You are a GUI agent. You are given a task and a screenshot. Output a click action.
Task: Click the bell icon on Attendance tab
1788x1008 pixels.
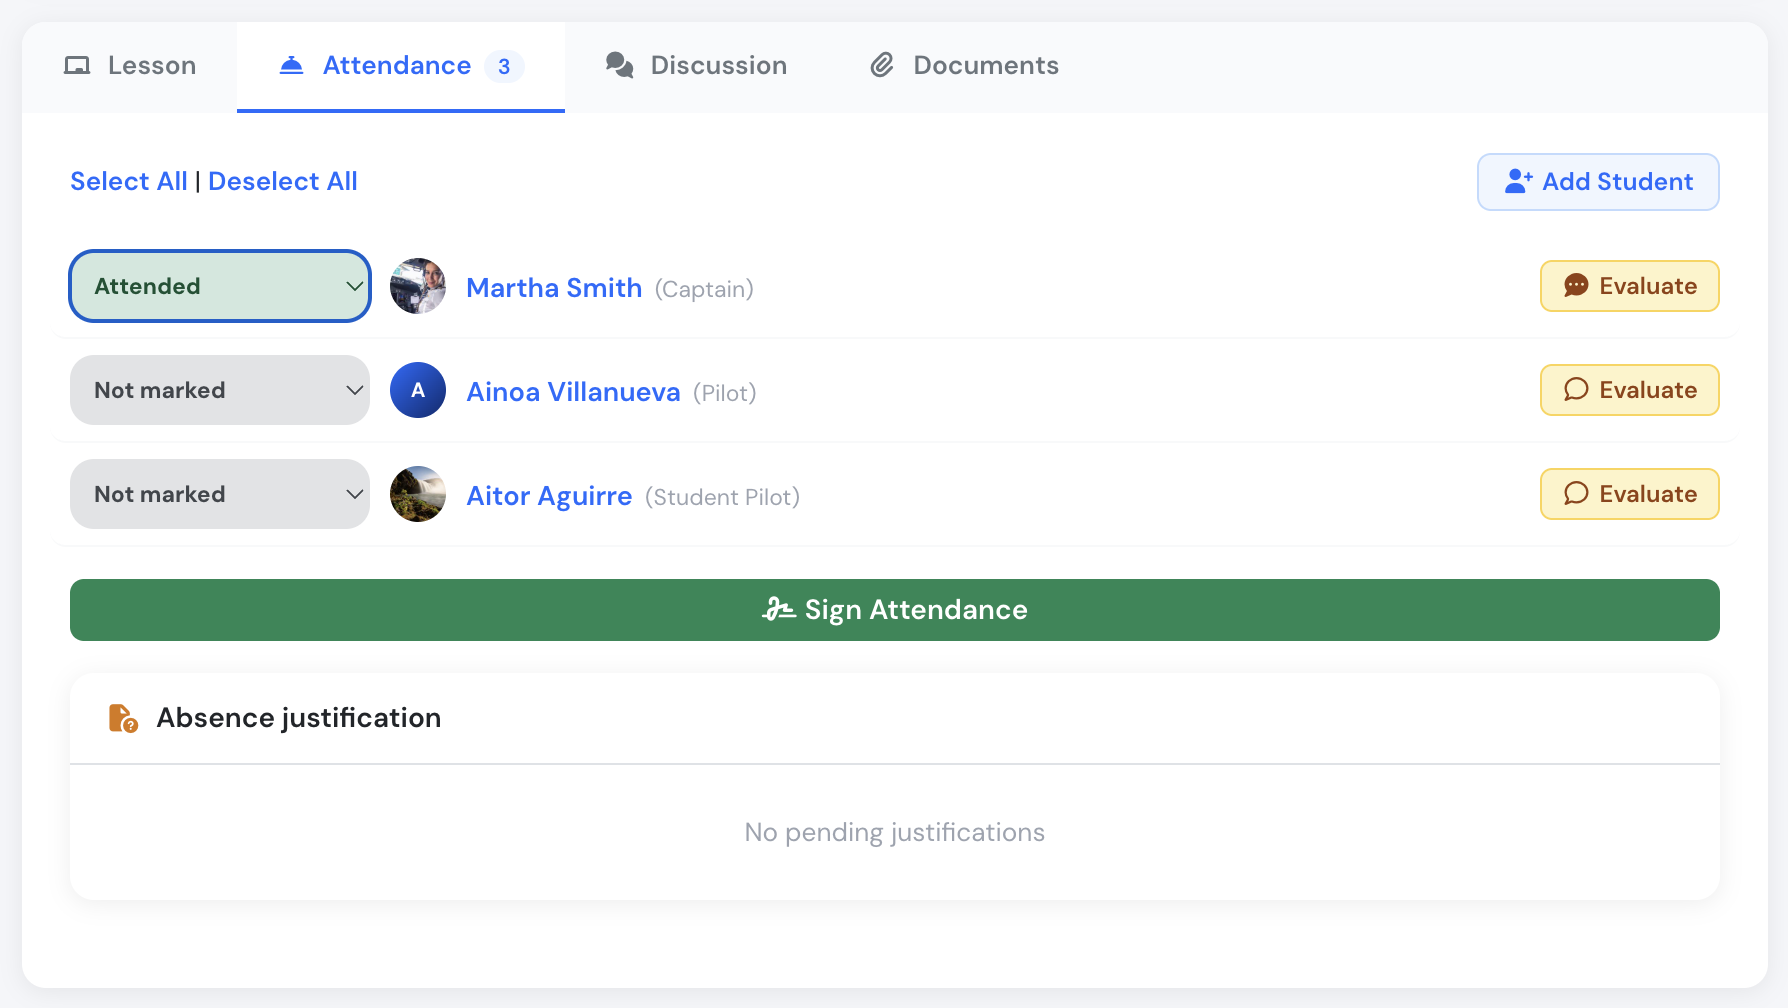coord(291,65)
